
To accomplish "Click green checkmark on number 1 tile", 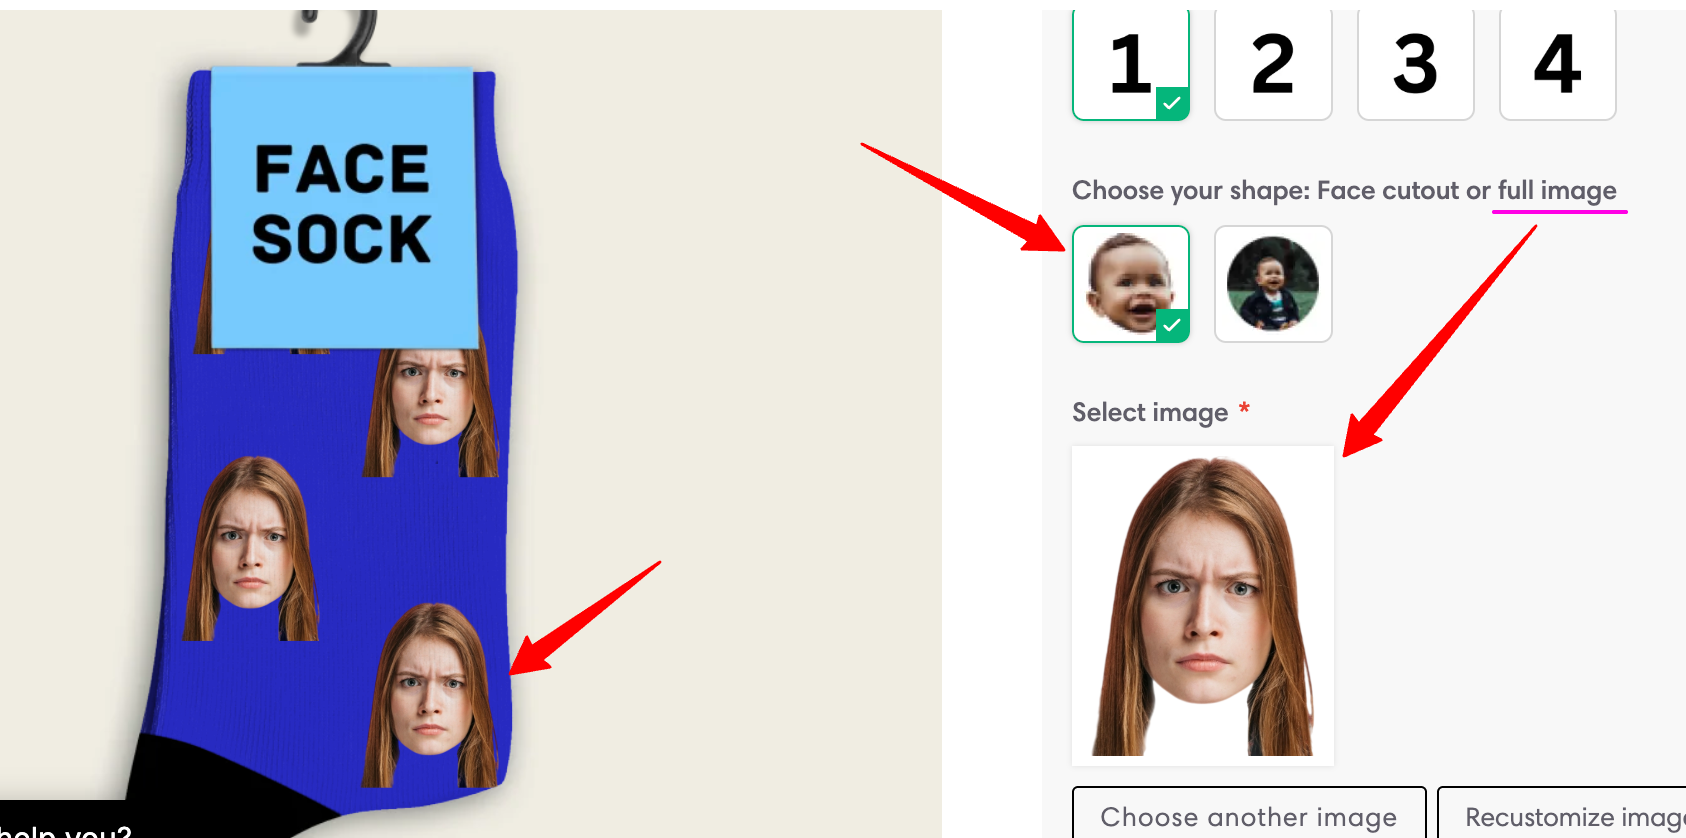I will (x=1172, y=103).
